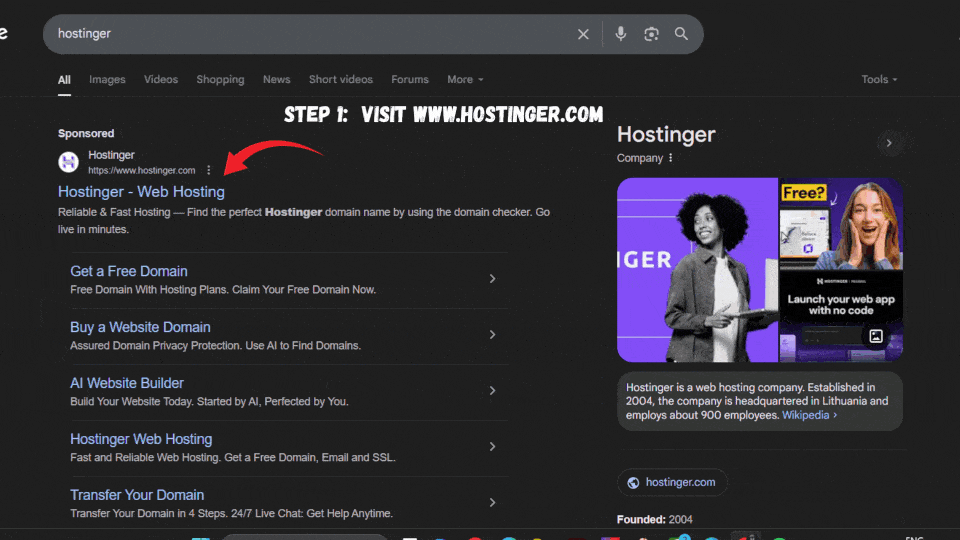Open the Get a Free Domain sitelink
This screenshot has width=960, height=540.
point(129,271)
